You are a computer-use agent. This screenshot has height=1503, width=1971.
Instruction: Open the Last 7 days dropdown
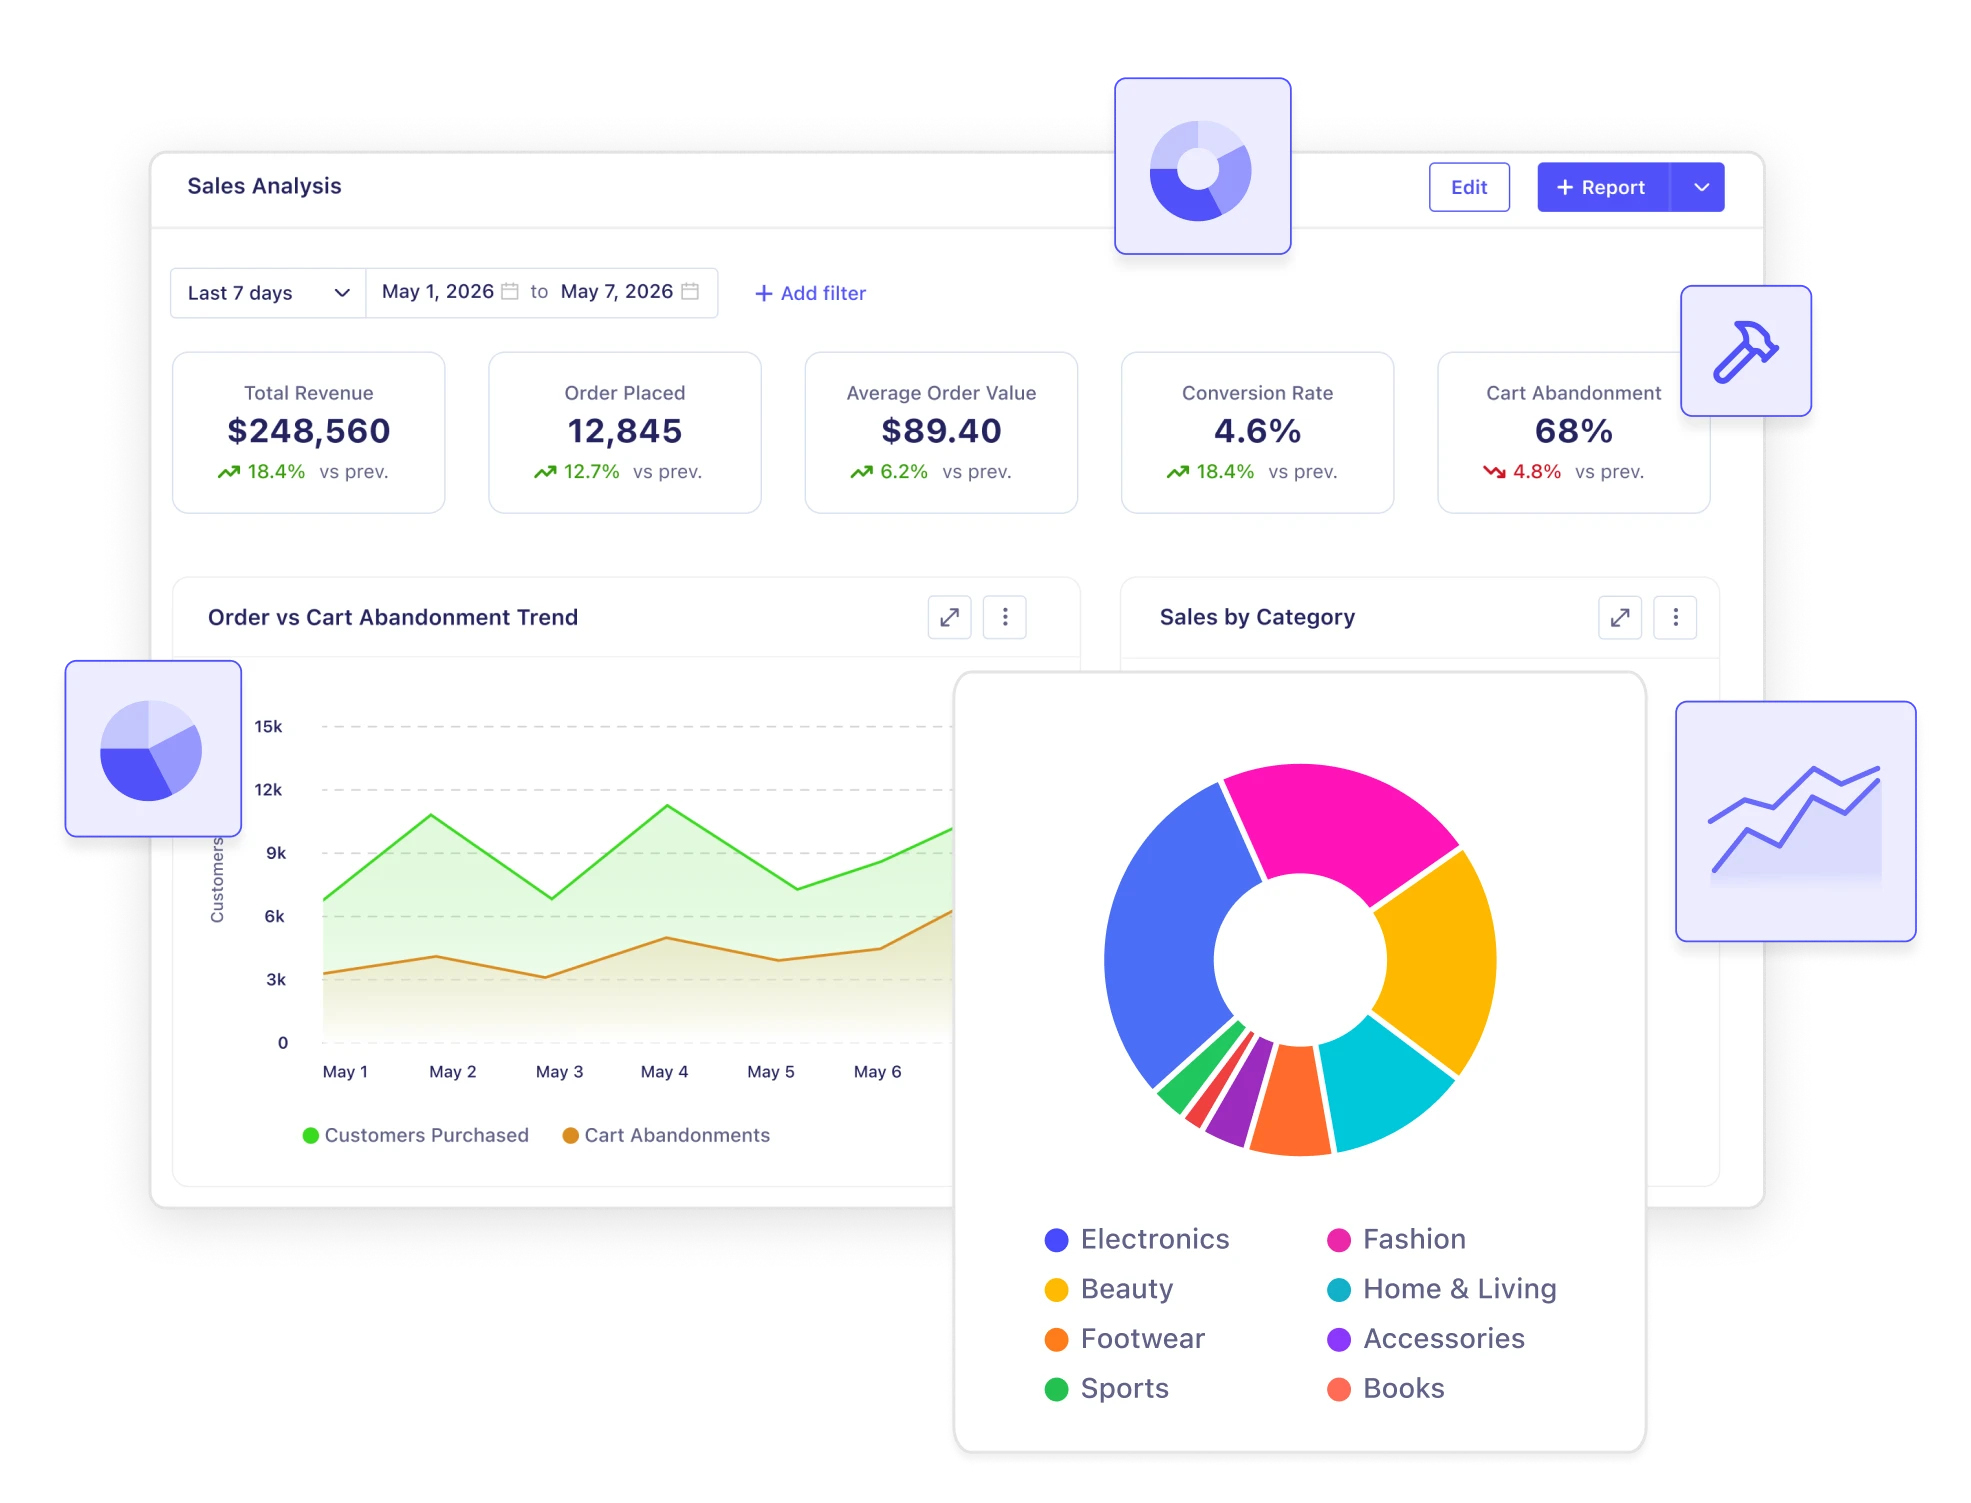coord(268,293)
